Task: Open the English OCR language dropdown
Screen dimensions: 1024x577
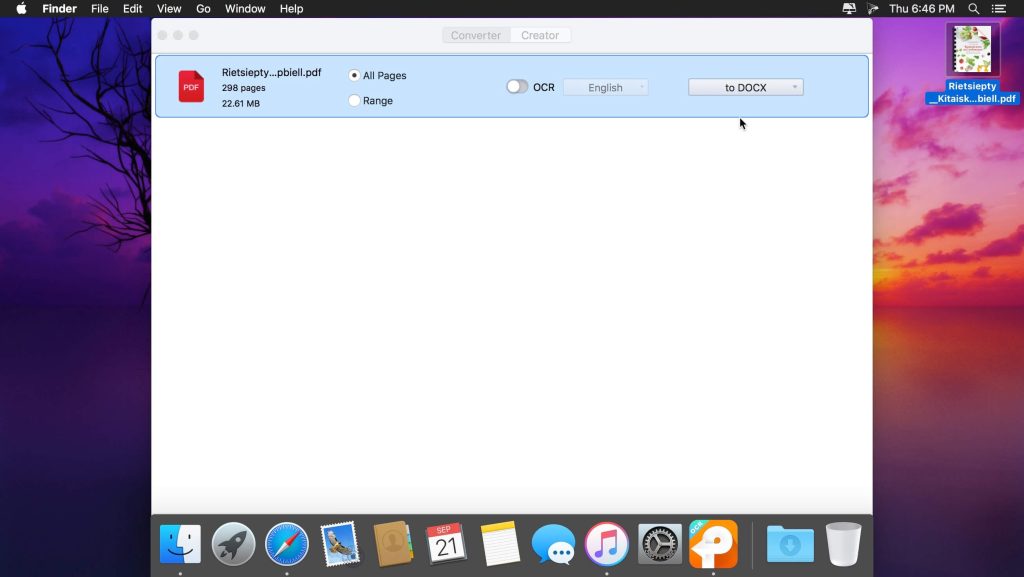Action: pyautogui.click(x=605, y=87)
